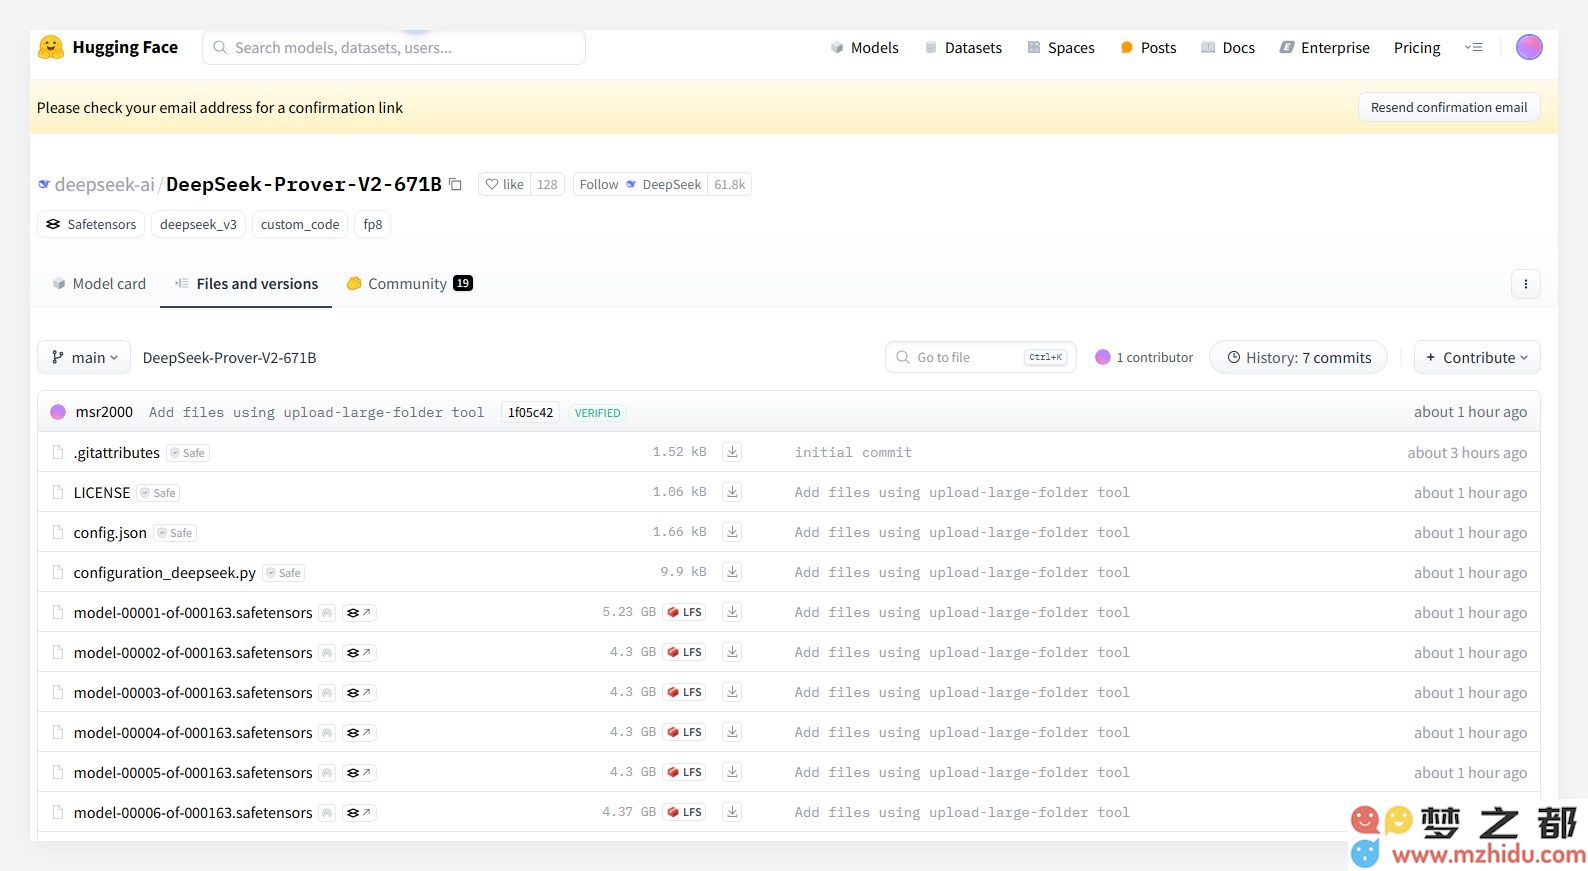View History: 7 commits

click(1298, 357)
